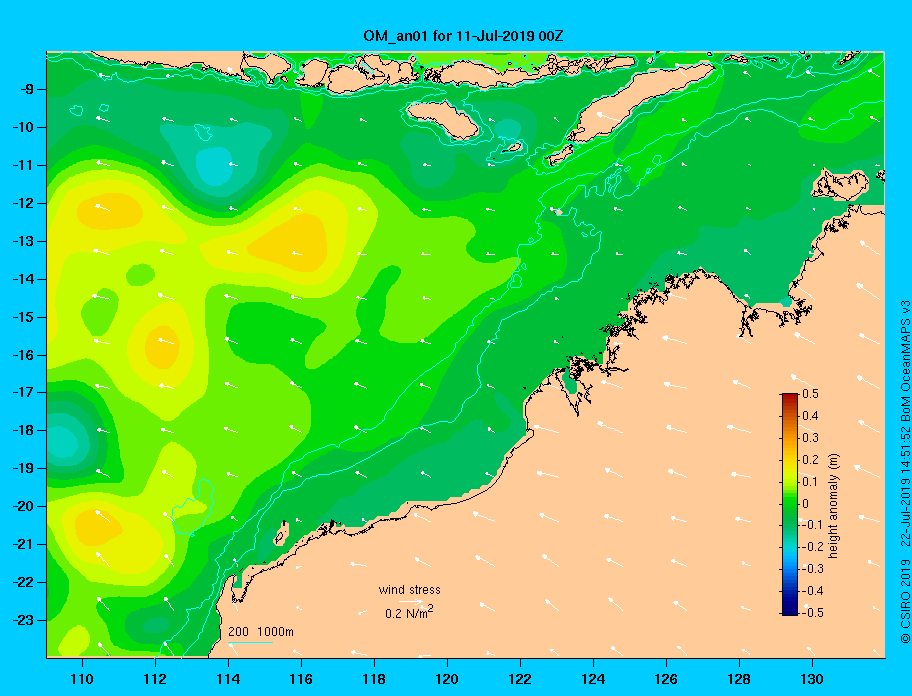Select the 200 1000m bathymetry contour legend line
This screenshot has height=696, width=912.
pyautogui.click(x=250, y=643)
